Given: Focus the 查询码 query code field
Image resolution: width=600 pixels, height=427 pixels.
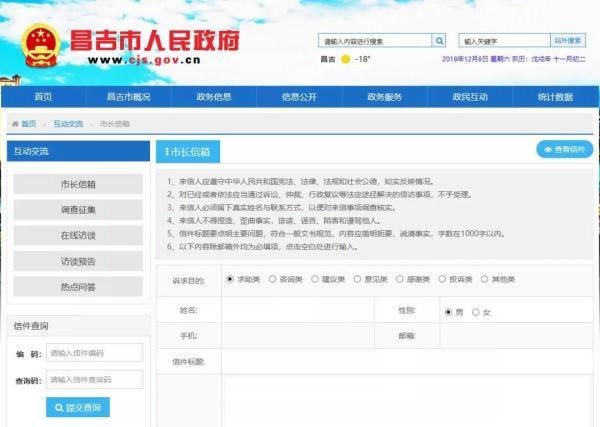Looking at the screenshot, I should coord(95,379).
